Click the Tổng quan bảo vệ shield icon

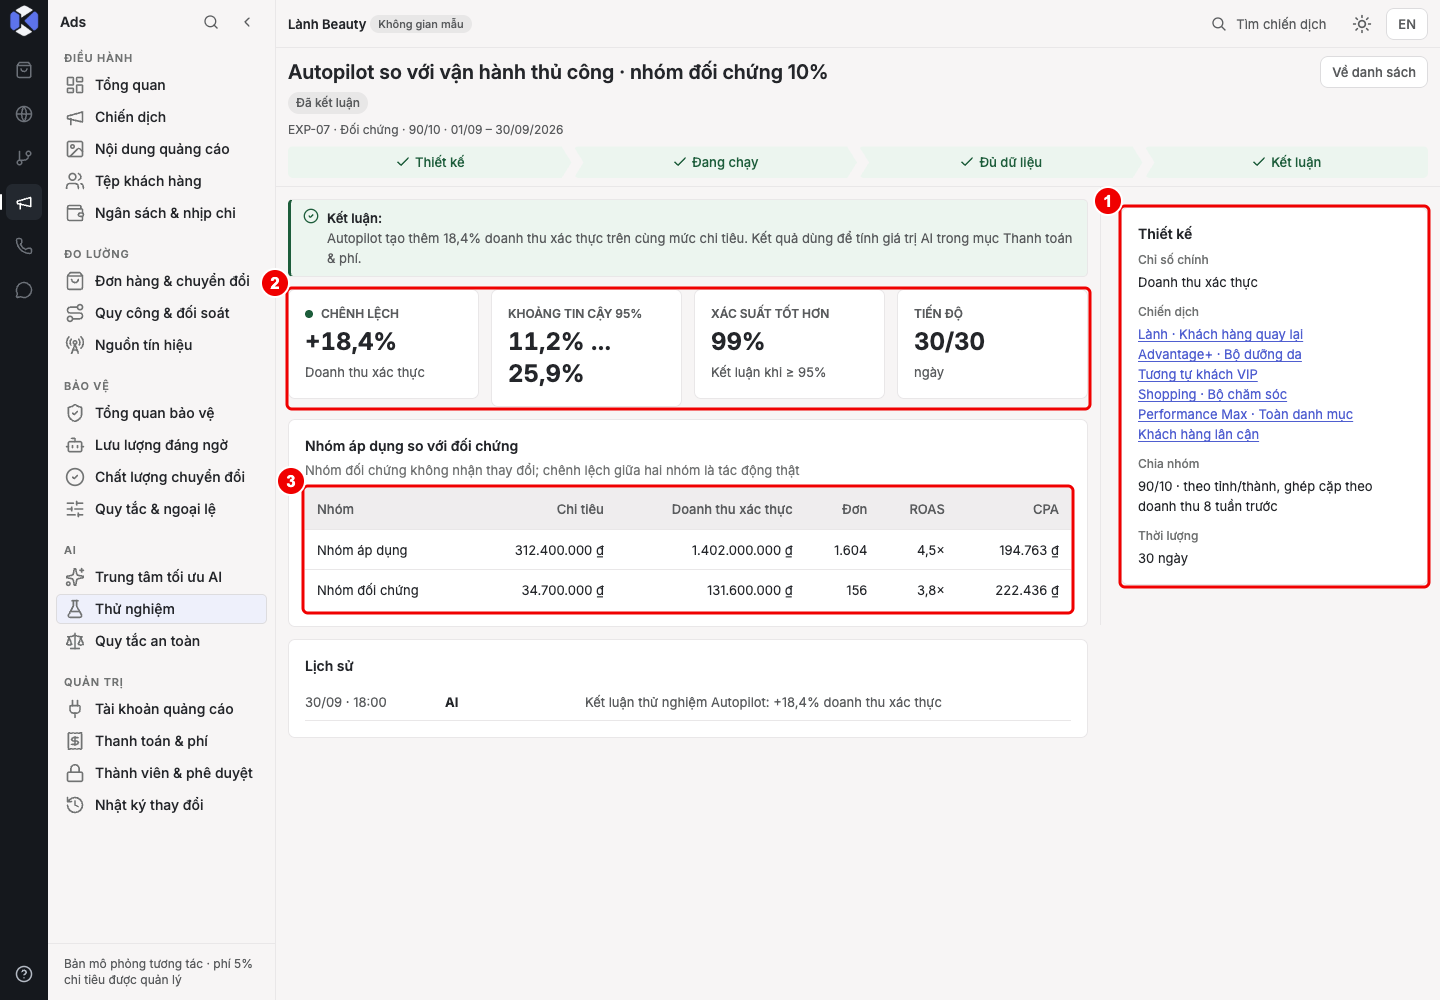(75, 413)
